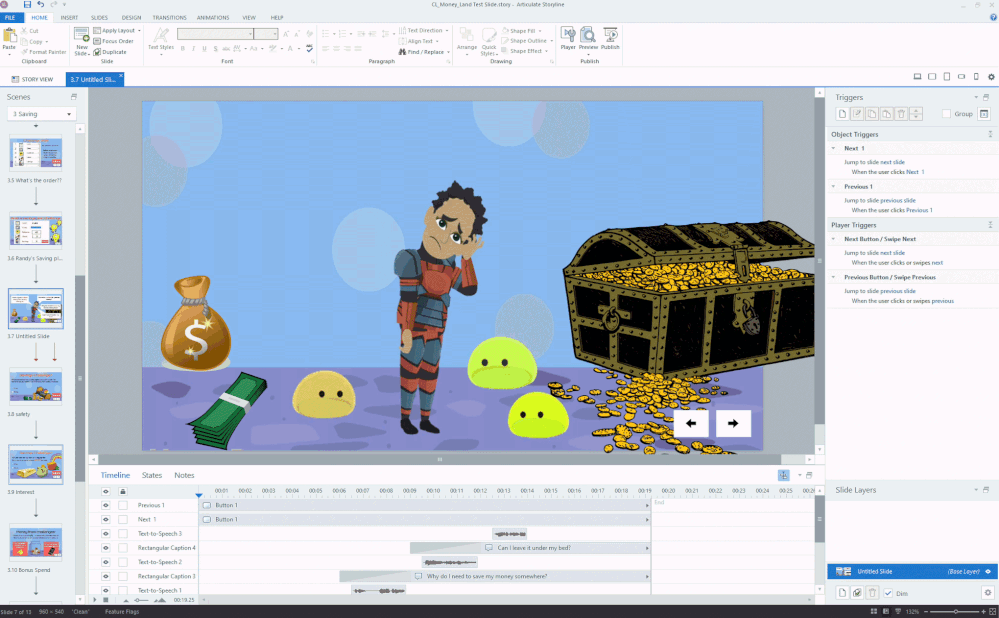
Task: Adjust the zoom slider in status bar
Action: pos(954,612)
